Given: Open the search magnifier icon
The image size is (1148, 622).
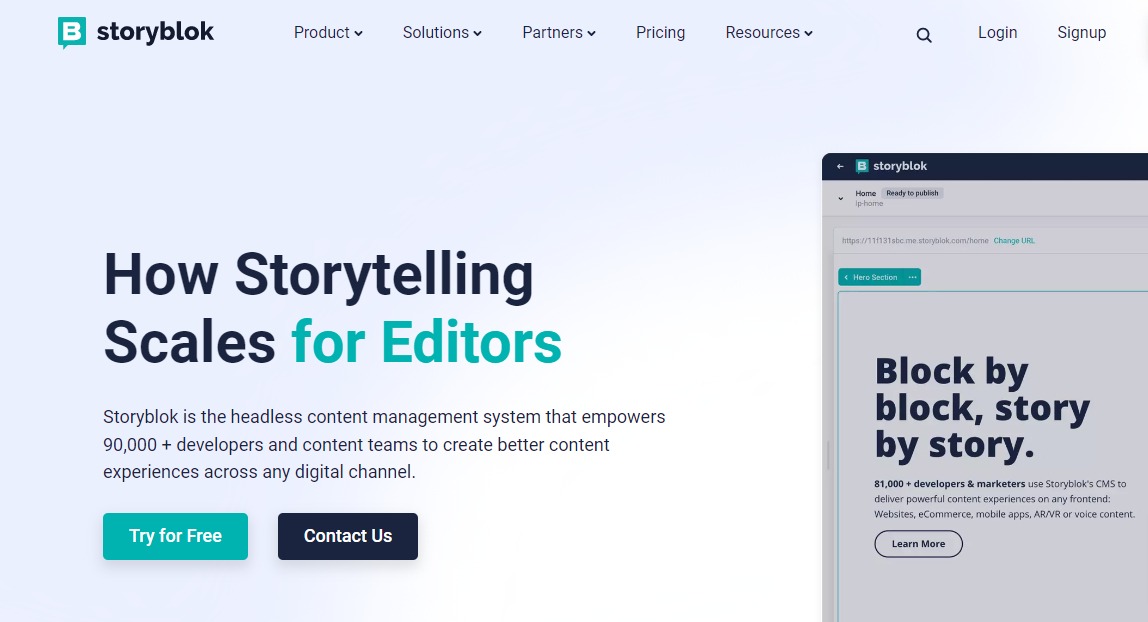Looking at the screenshot, I should tap(924, 35).
